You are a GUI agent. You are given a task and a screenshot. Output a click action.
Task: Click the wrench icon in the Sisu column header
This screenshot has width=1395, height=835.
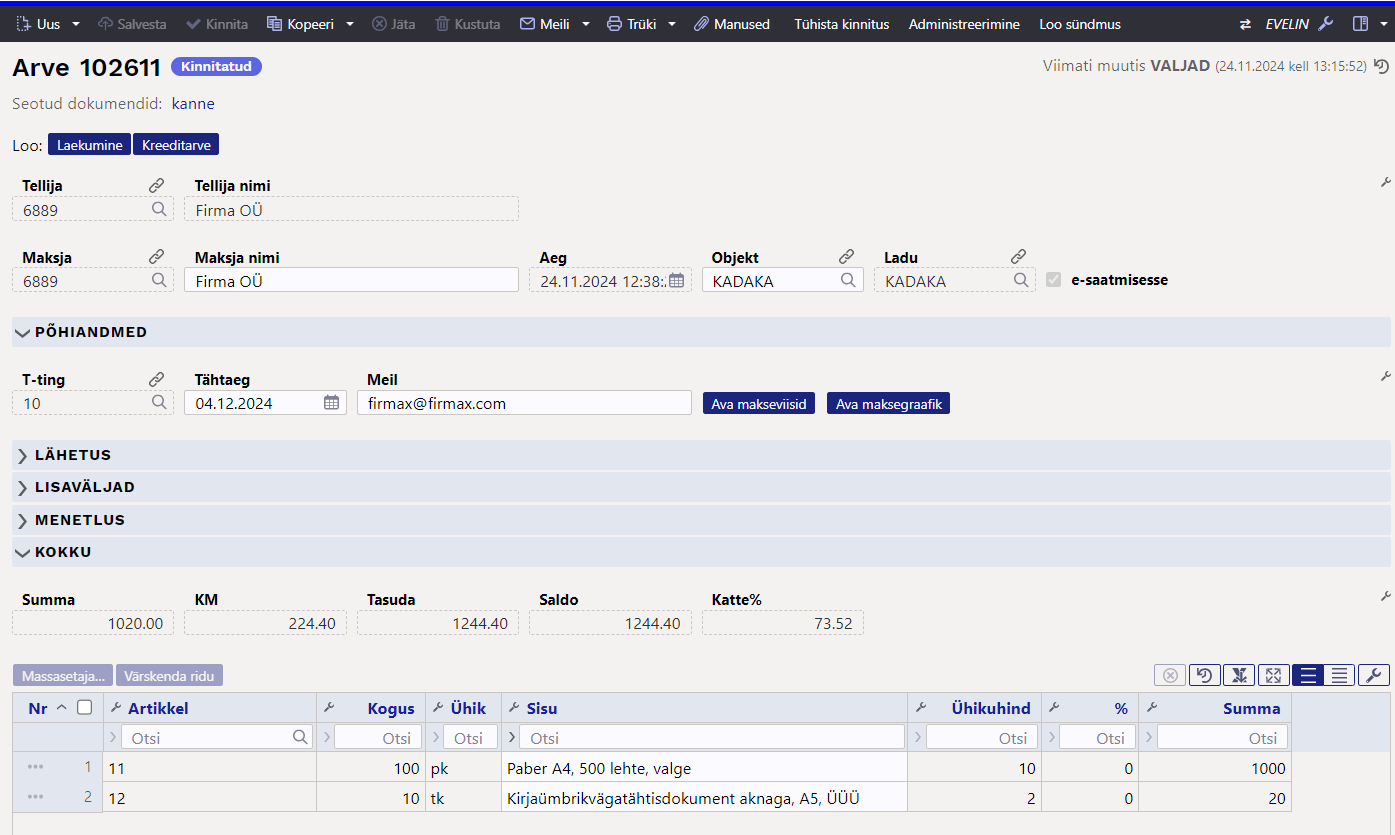click(514, 707)
